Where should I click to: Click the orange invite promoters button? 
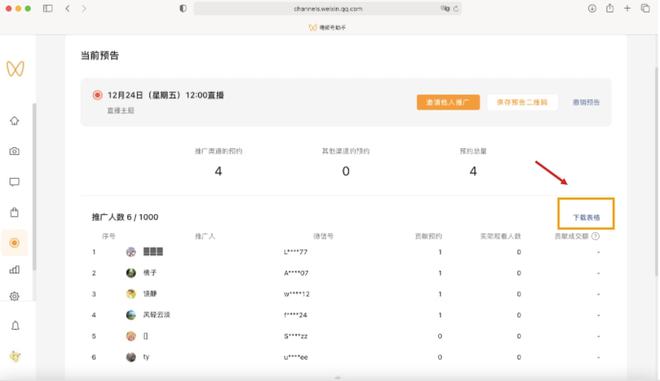click(x=448, y=102)
